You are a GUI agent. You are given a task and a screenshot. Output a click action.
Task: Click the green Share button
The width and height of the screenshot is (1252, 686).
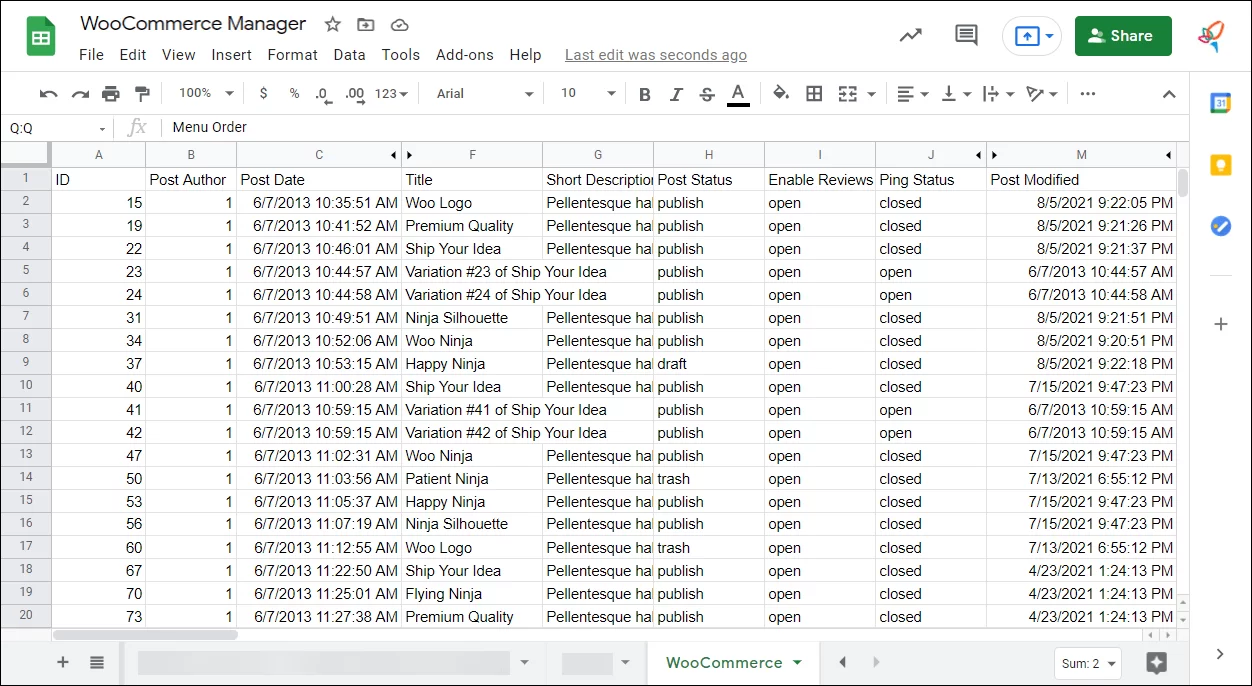pos(1122,35)
